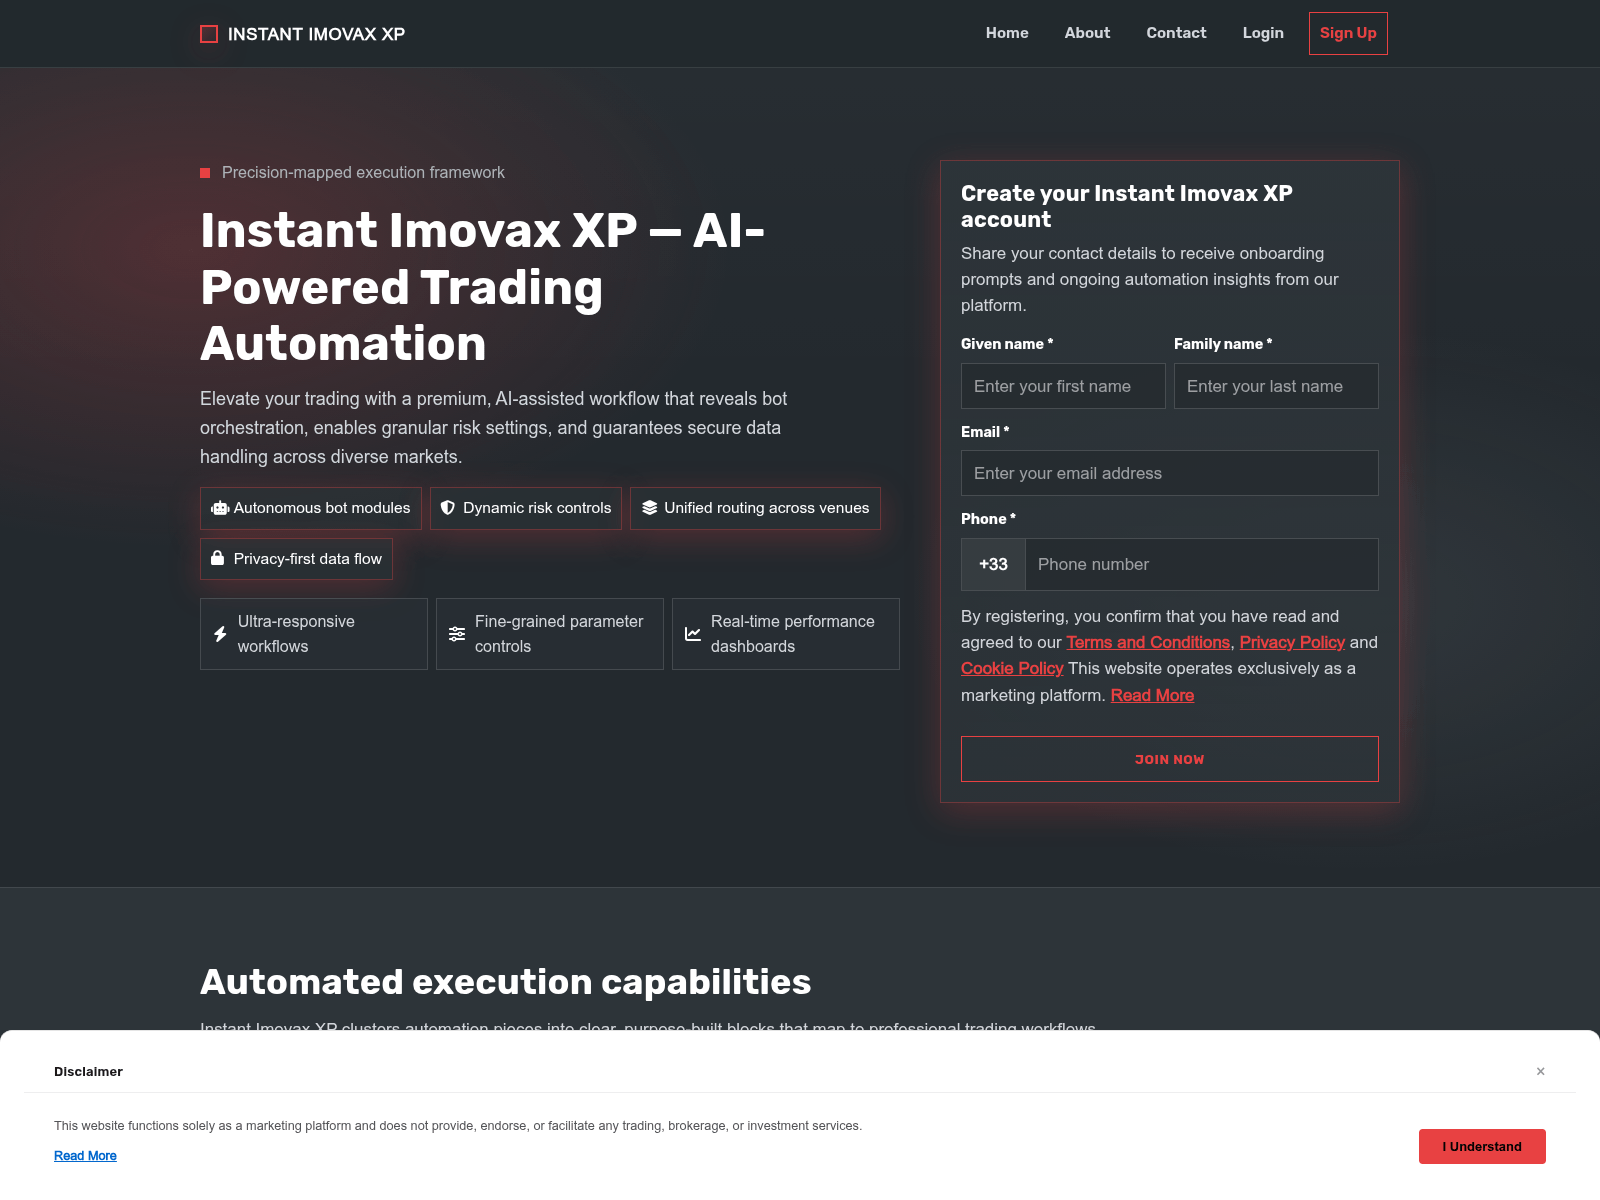
Task: Open the Terms and Conditions link
Action: click(x=1148, y=642)
